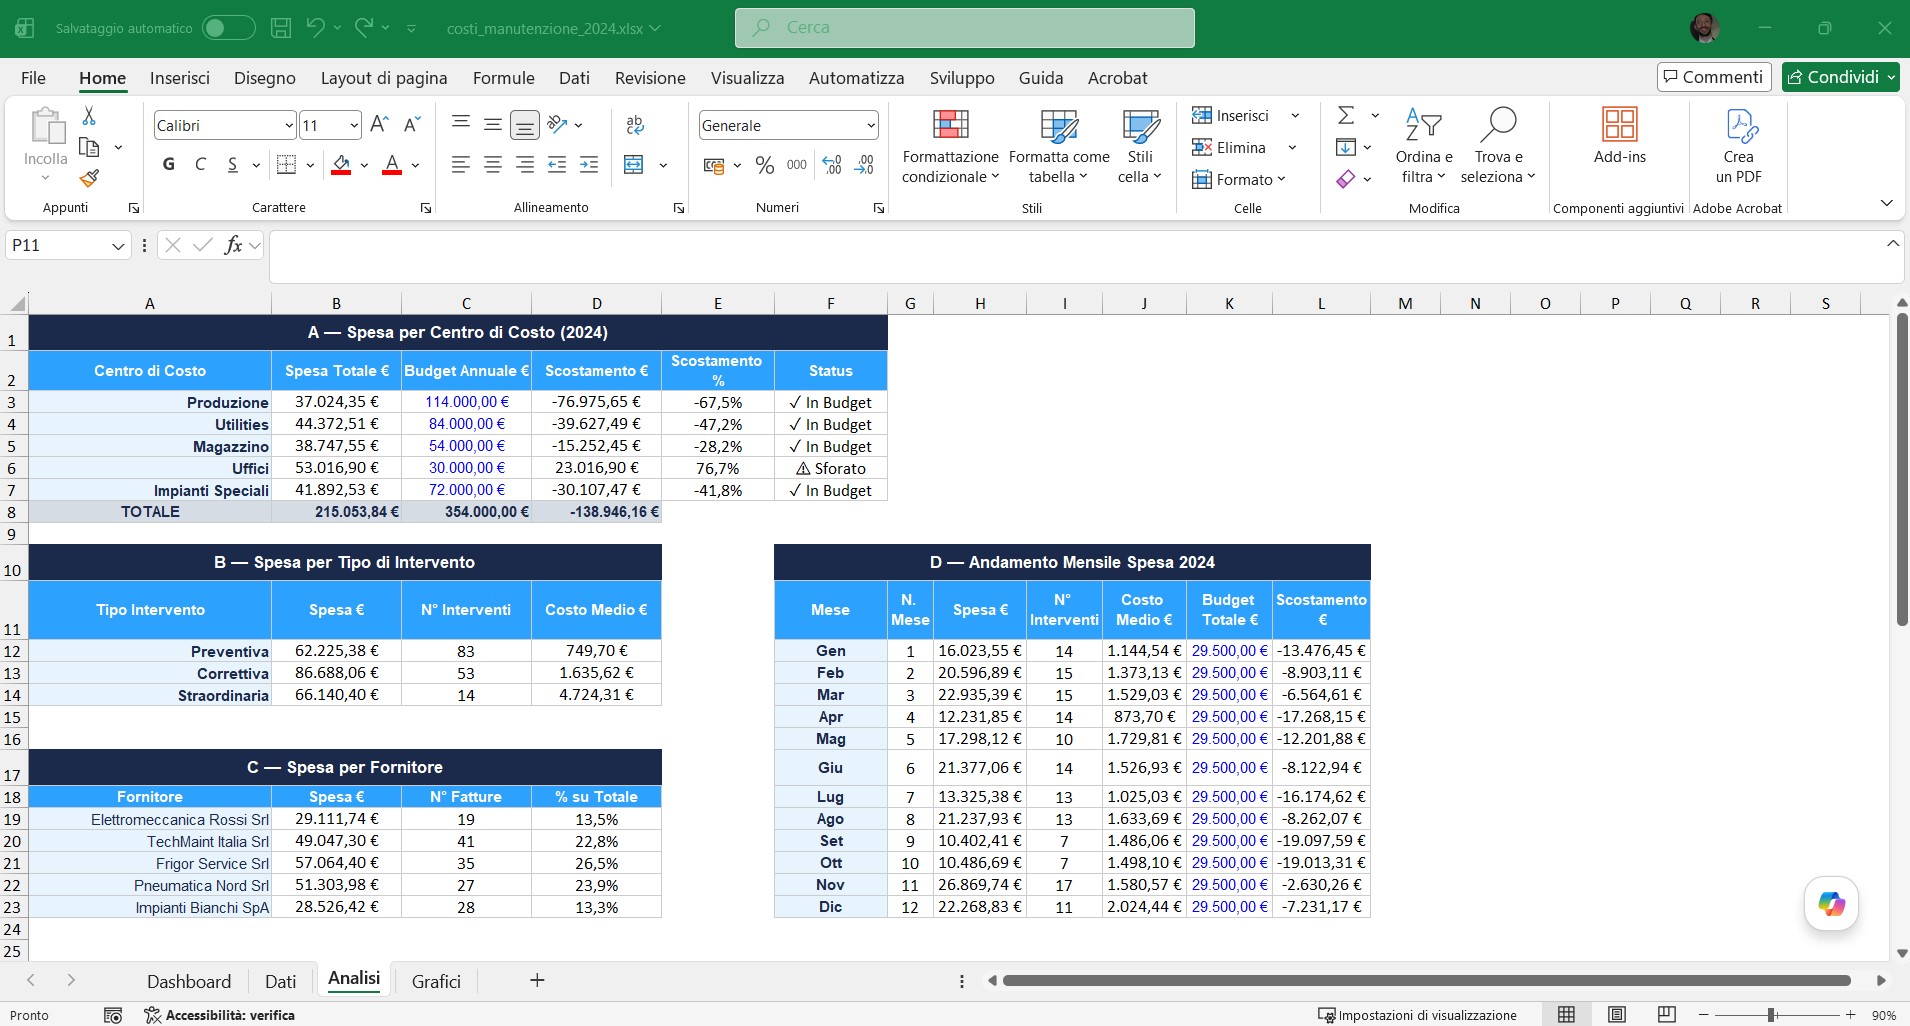Open Conditional Formatting (Formattazione condizionale)
The height and width of the screenshot is (1026, 1910).
pos(950,147)
